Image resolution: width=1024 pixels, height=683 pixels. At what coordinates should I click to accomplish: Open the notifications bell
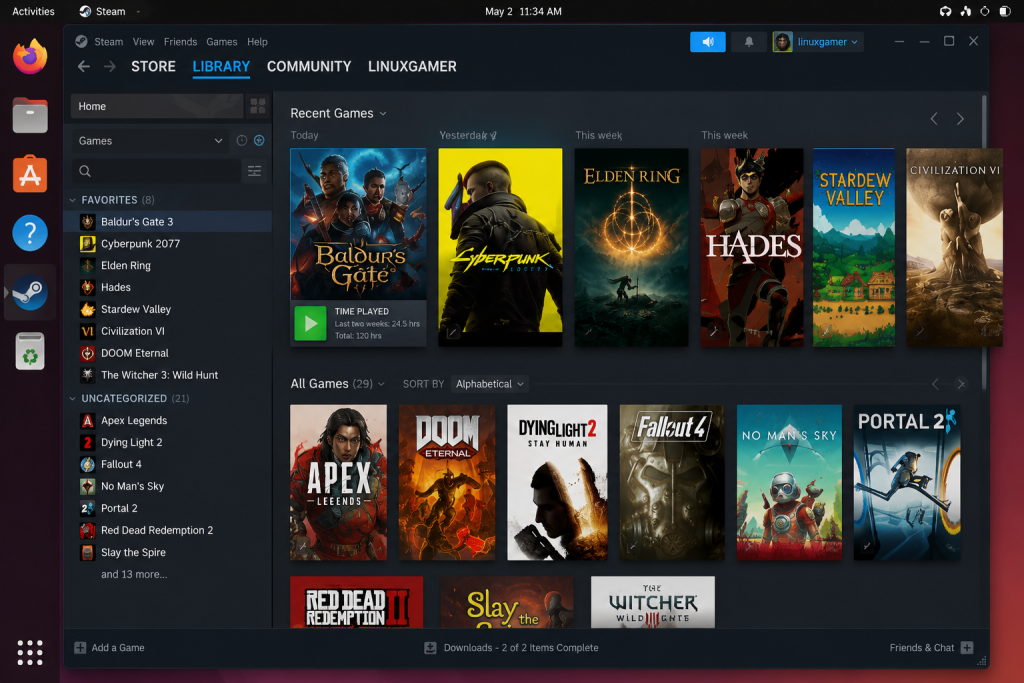click(x=748, y=42)
